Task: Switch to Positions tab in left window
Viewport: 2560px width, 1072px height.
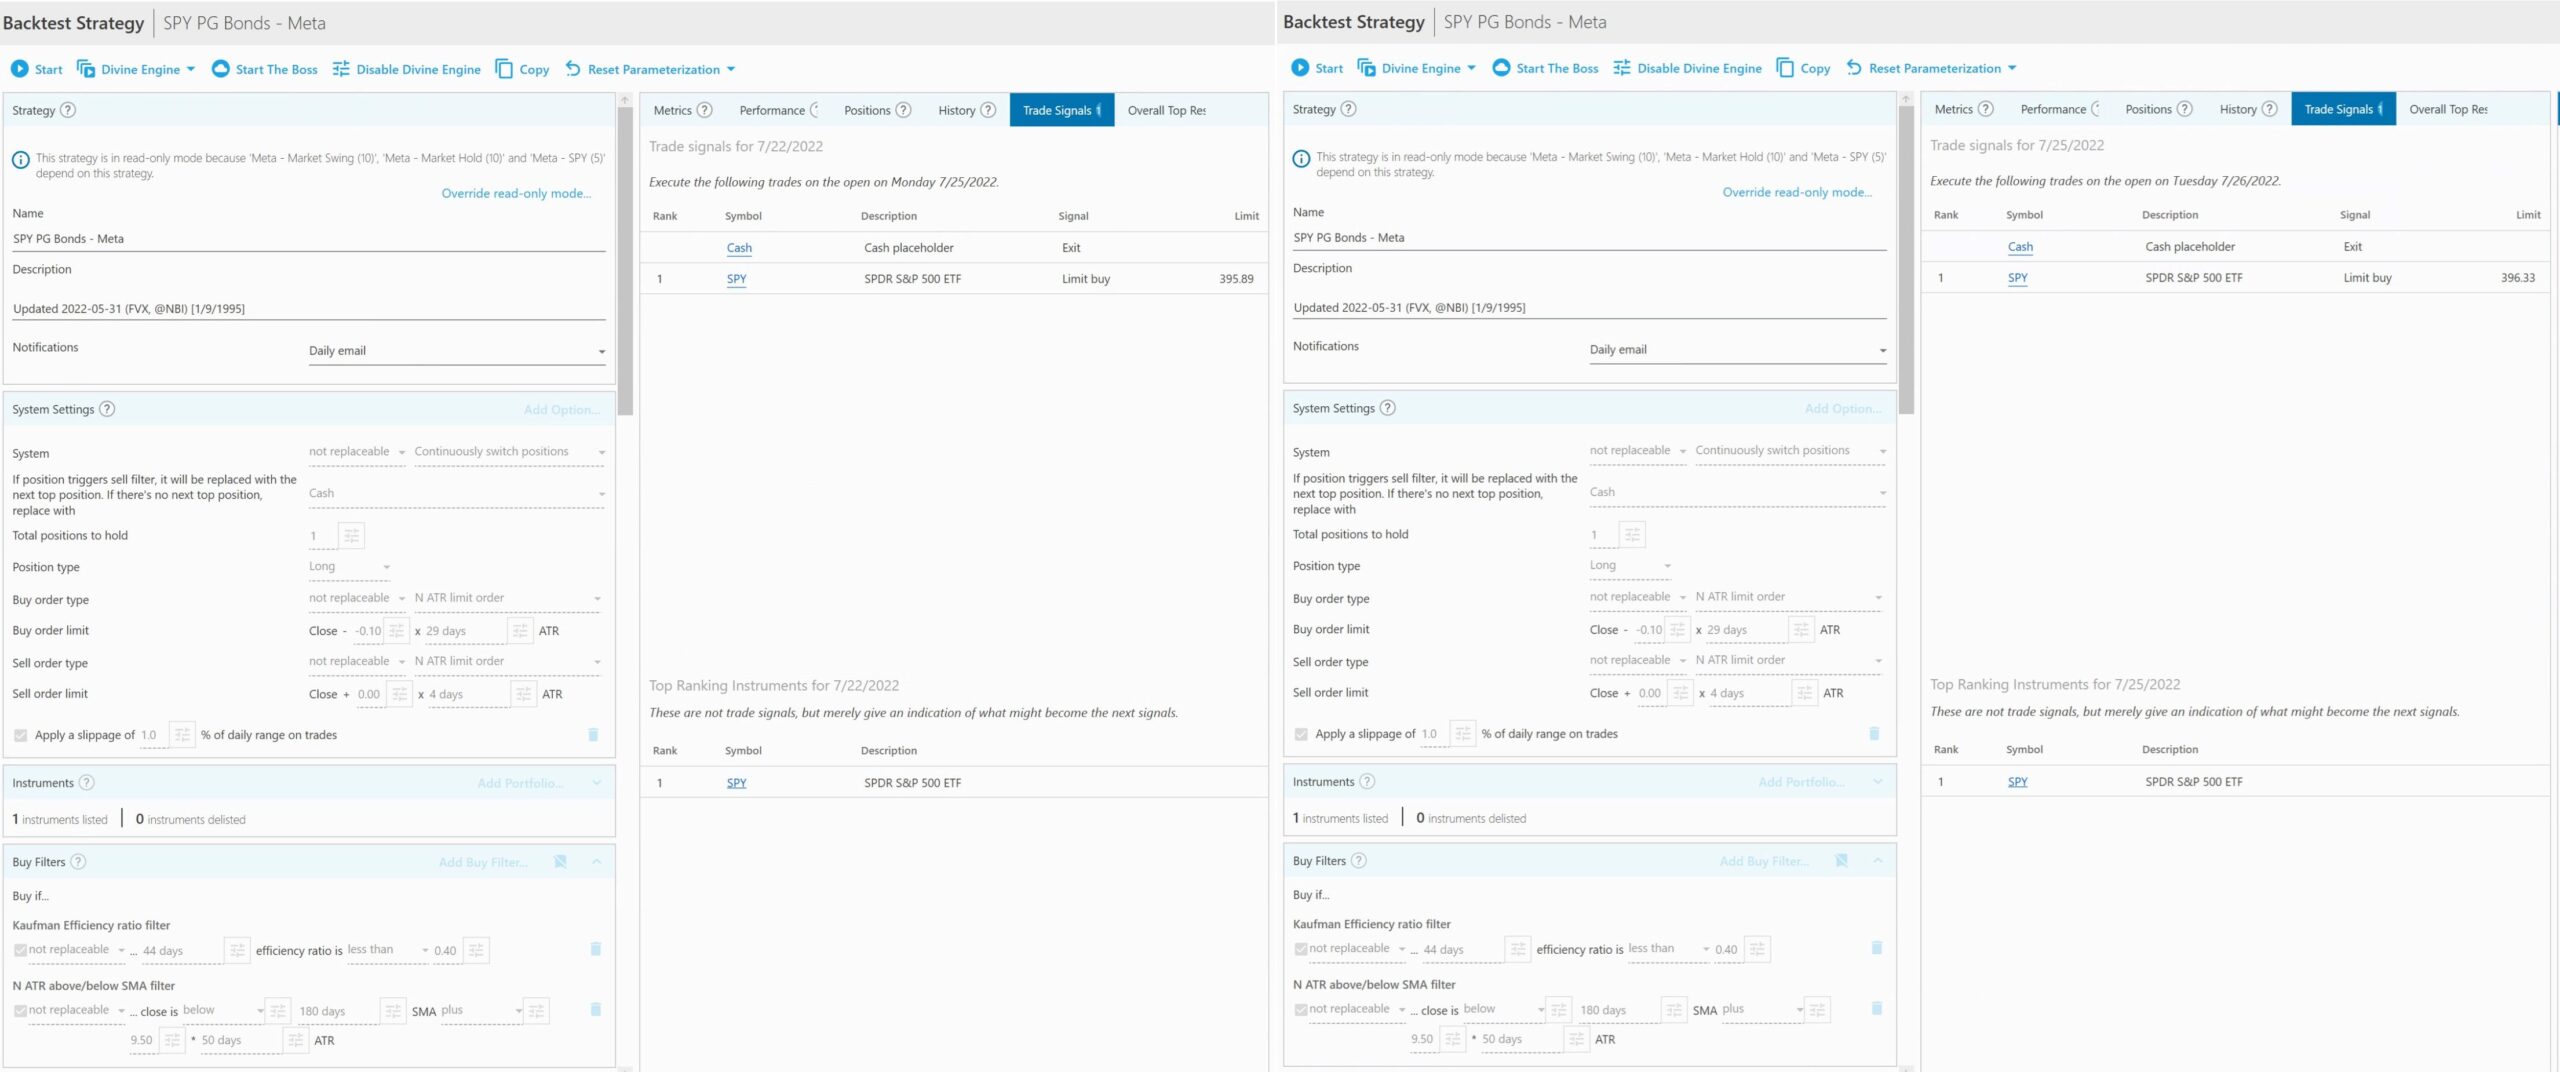Action: (x=867, y=110)
